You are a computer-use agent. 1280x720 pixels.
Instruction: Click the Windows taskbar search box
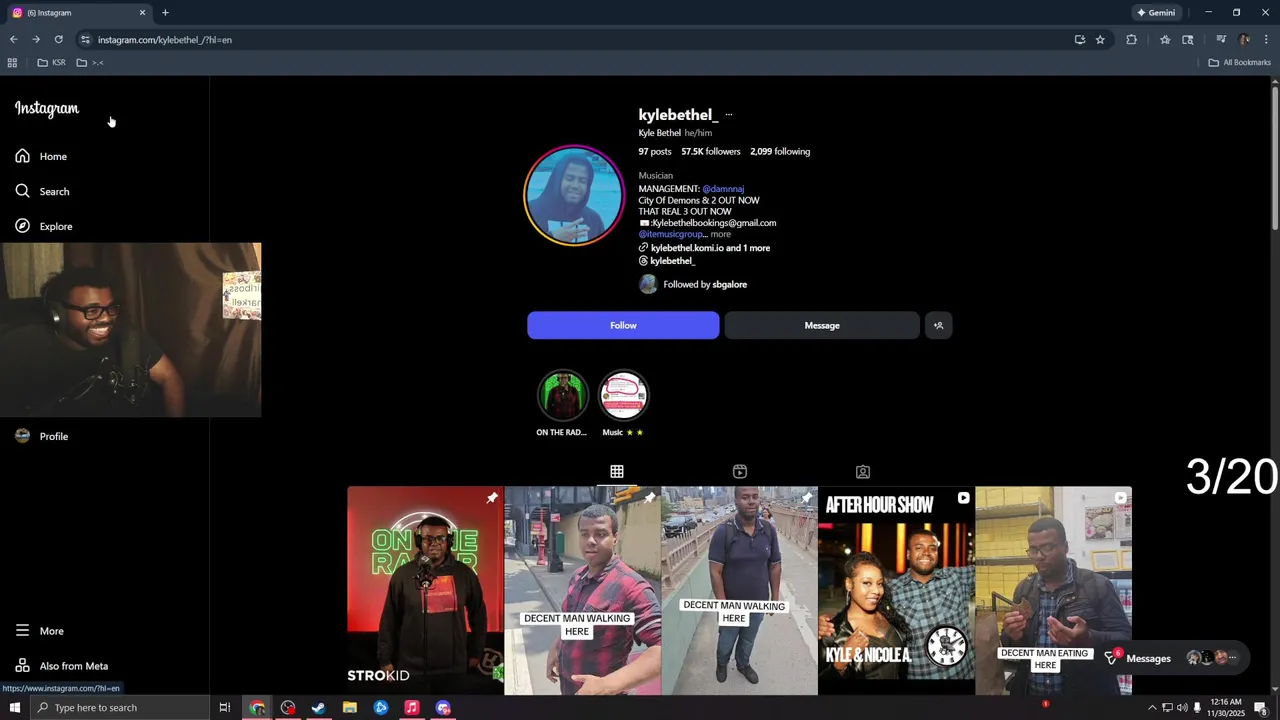point(120,708)
